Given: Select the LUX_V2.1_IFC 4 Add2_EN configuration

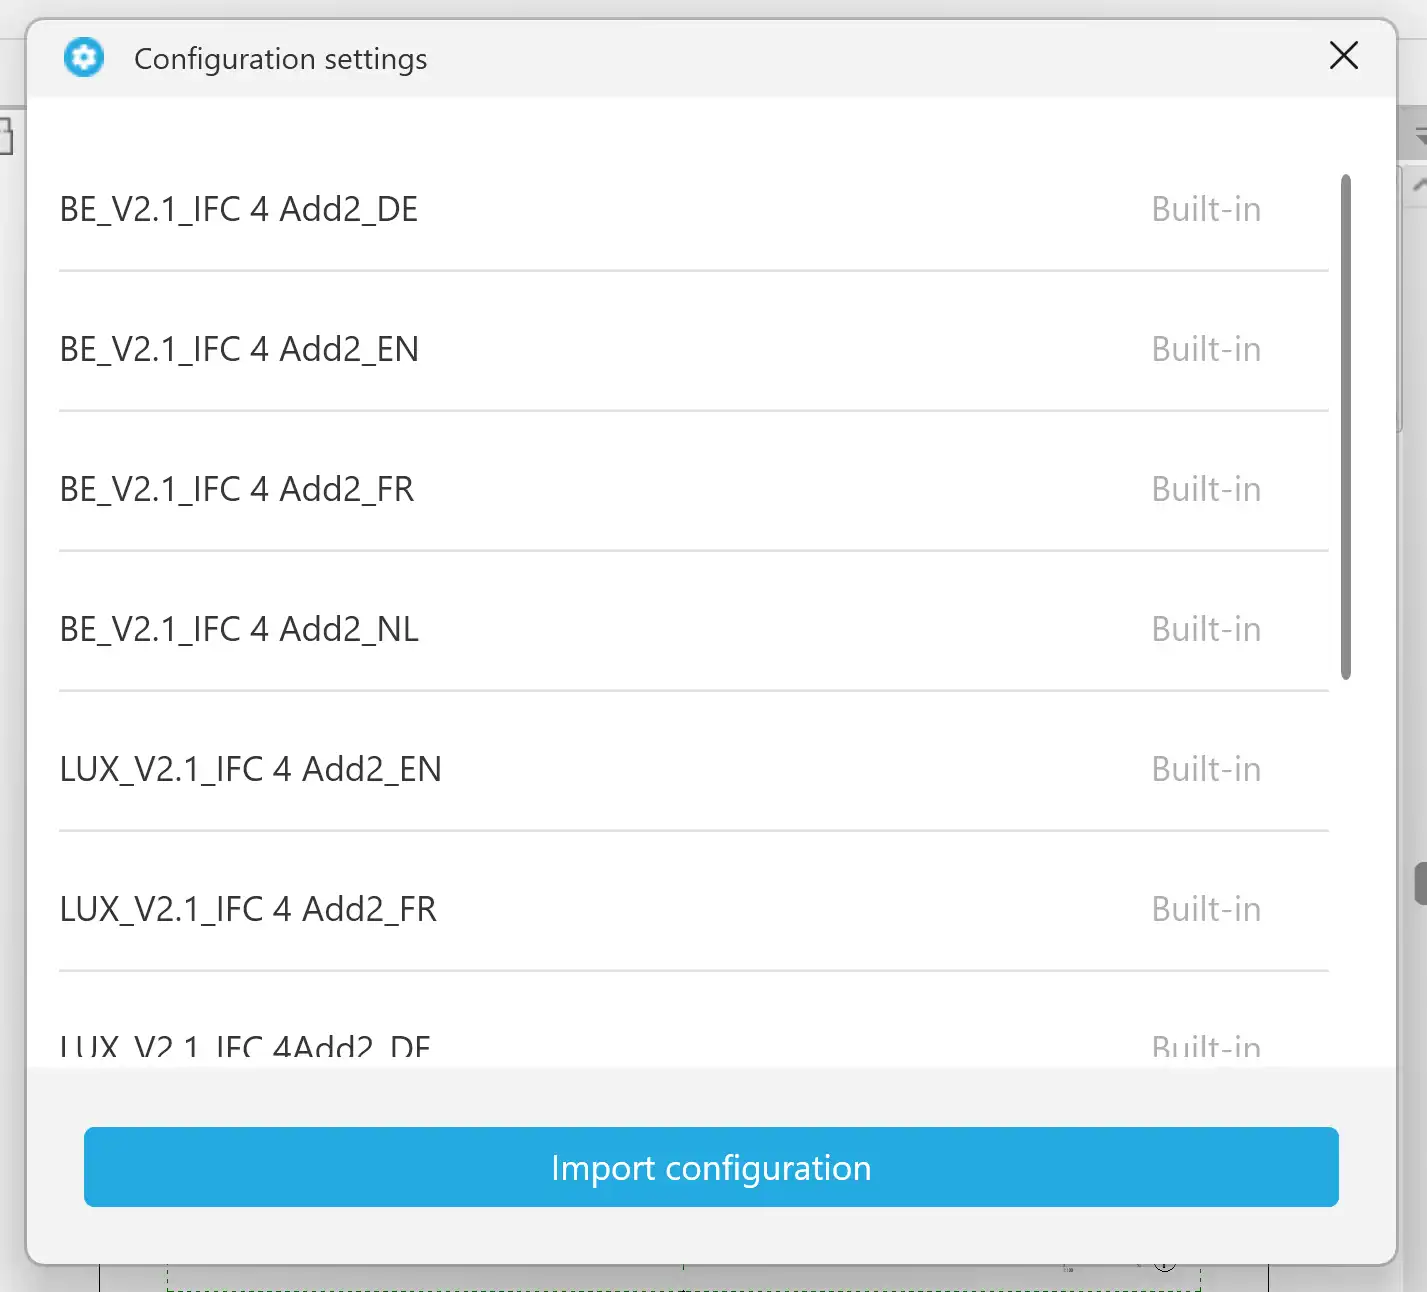Looking at the screenshot, I should point(693,769).
